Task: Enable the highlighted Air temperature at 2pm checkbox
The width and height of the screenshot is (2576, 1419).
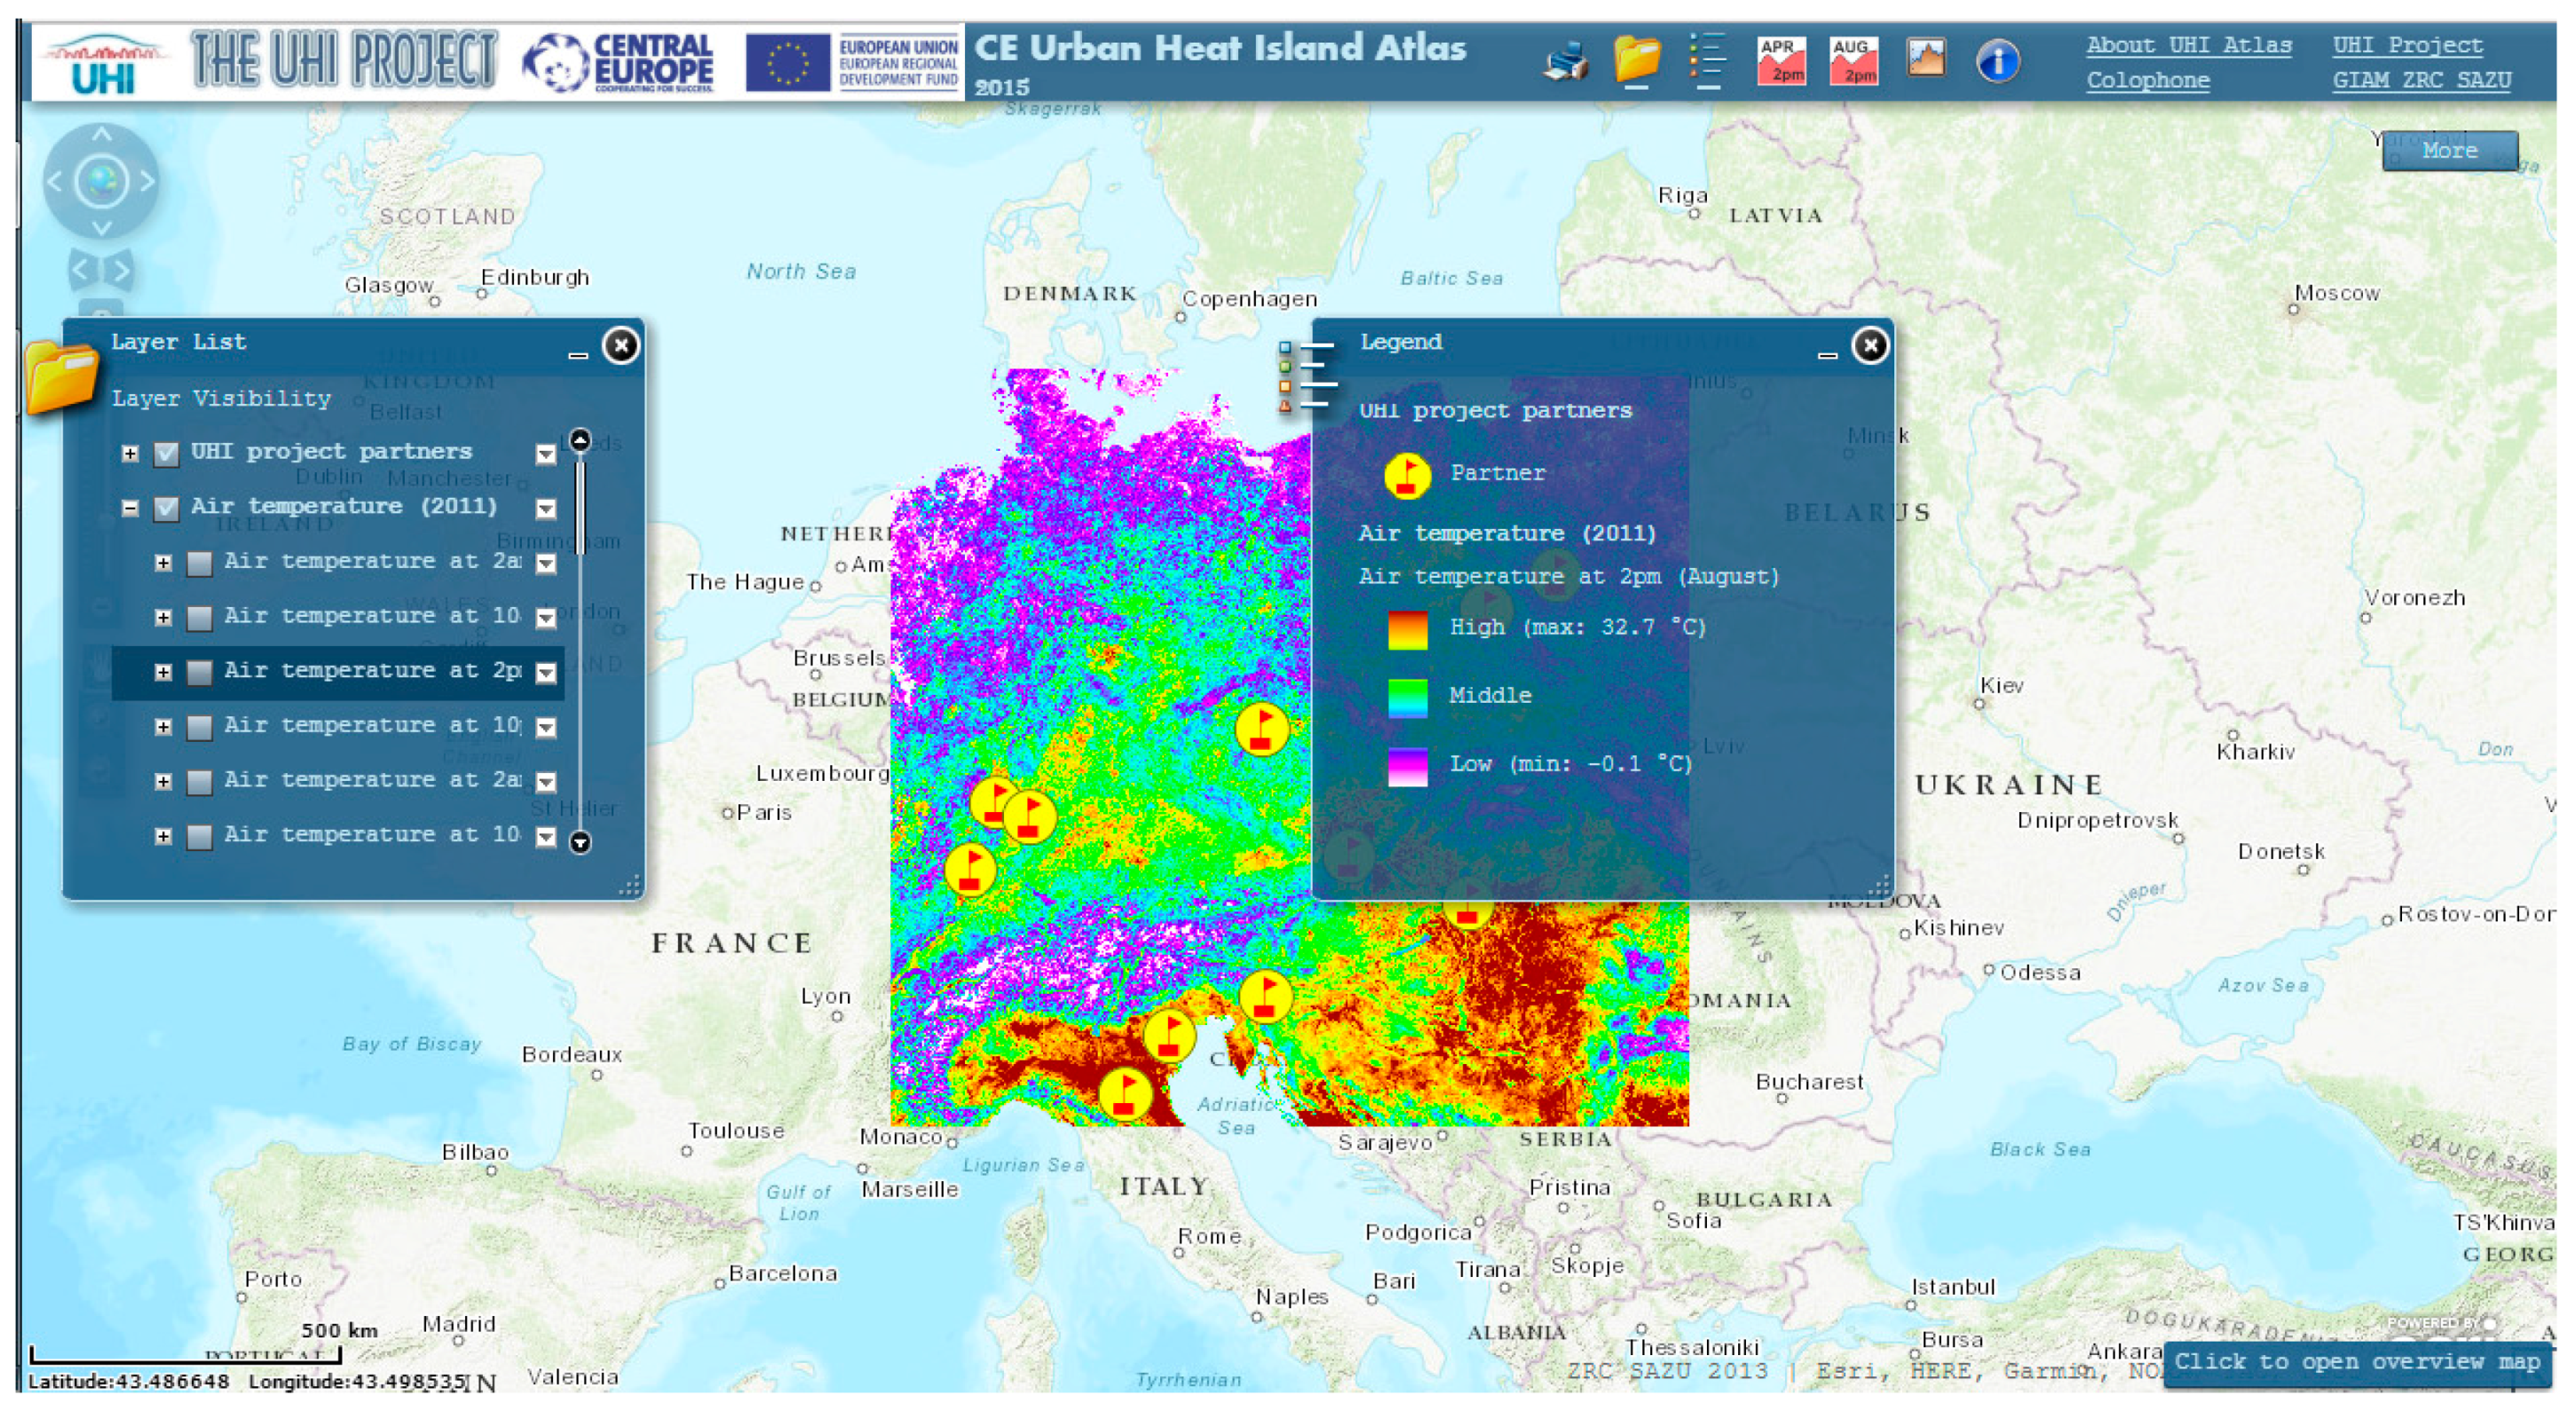Action: (x=200, y=672)
